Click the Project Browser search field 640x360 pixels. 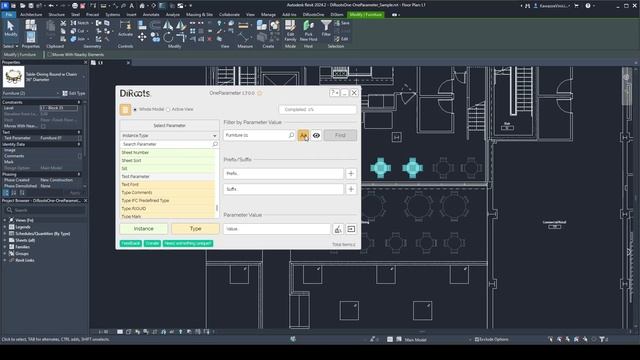(44, 210)
